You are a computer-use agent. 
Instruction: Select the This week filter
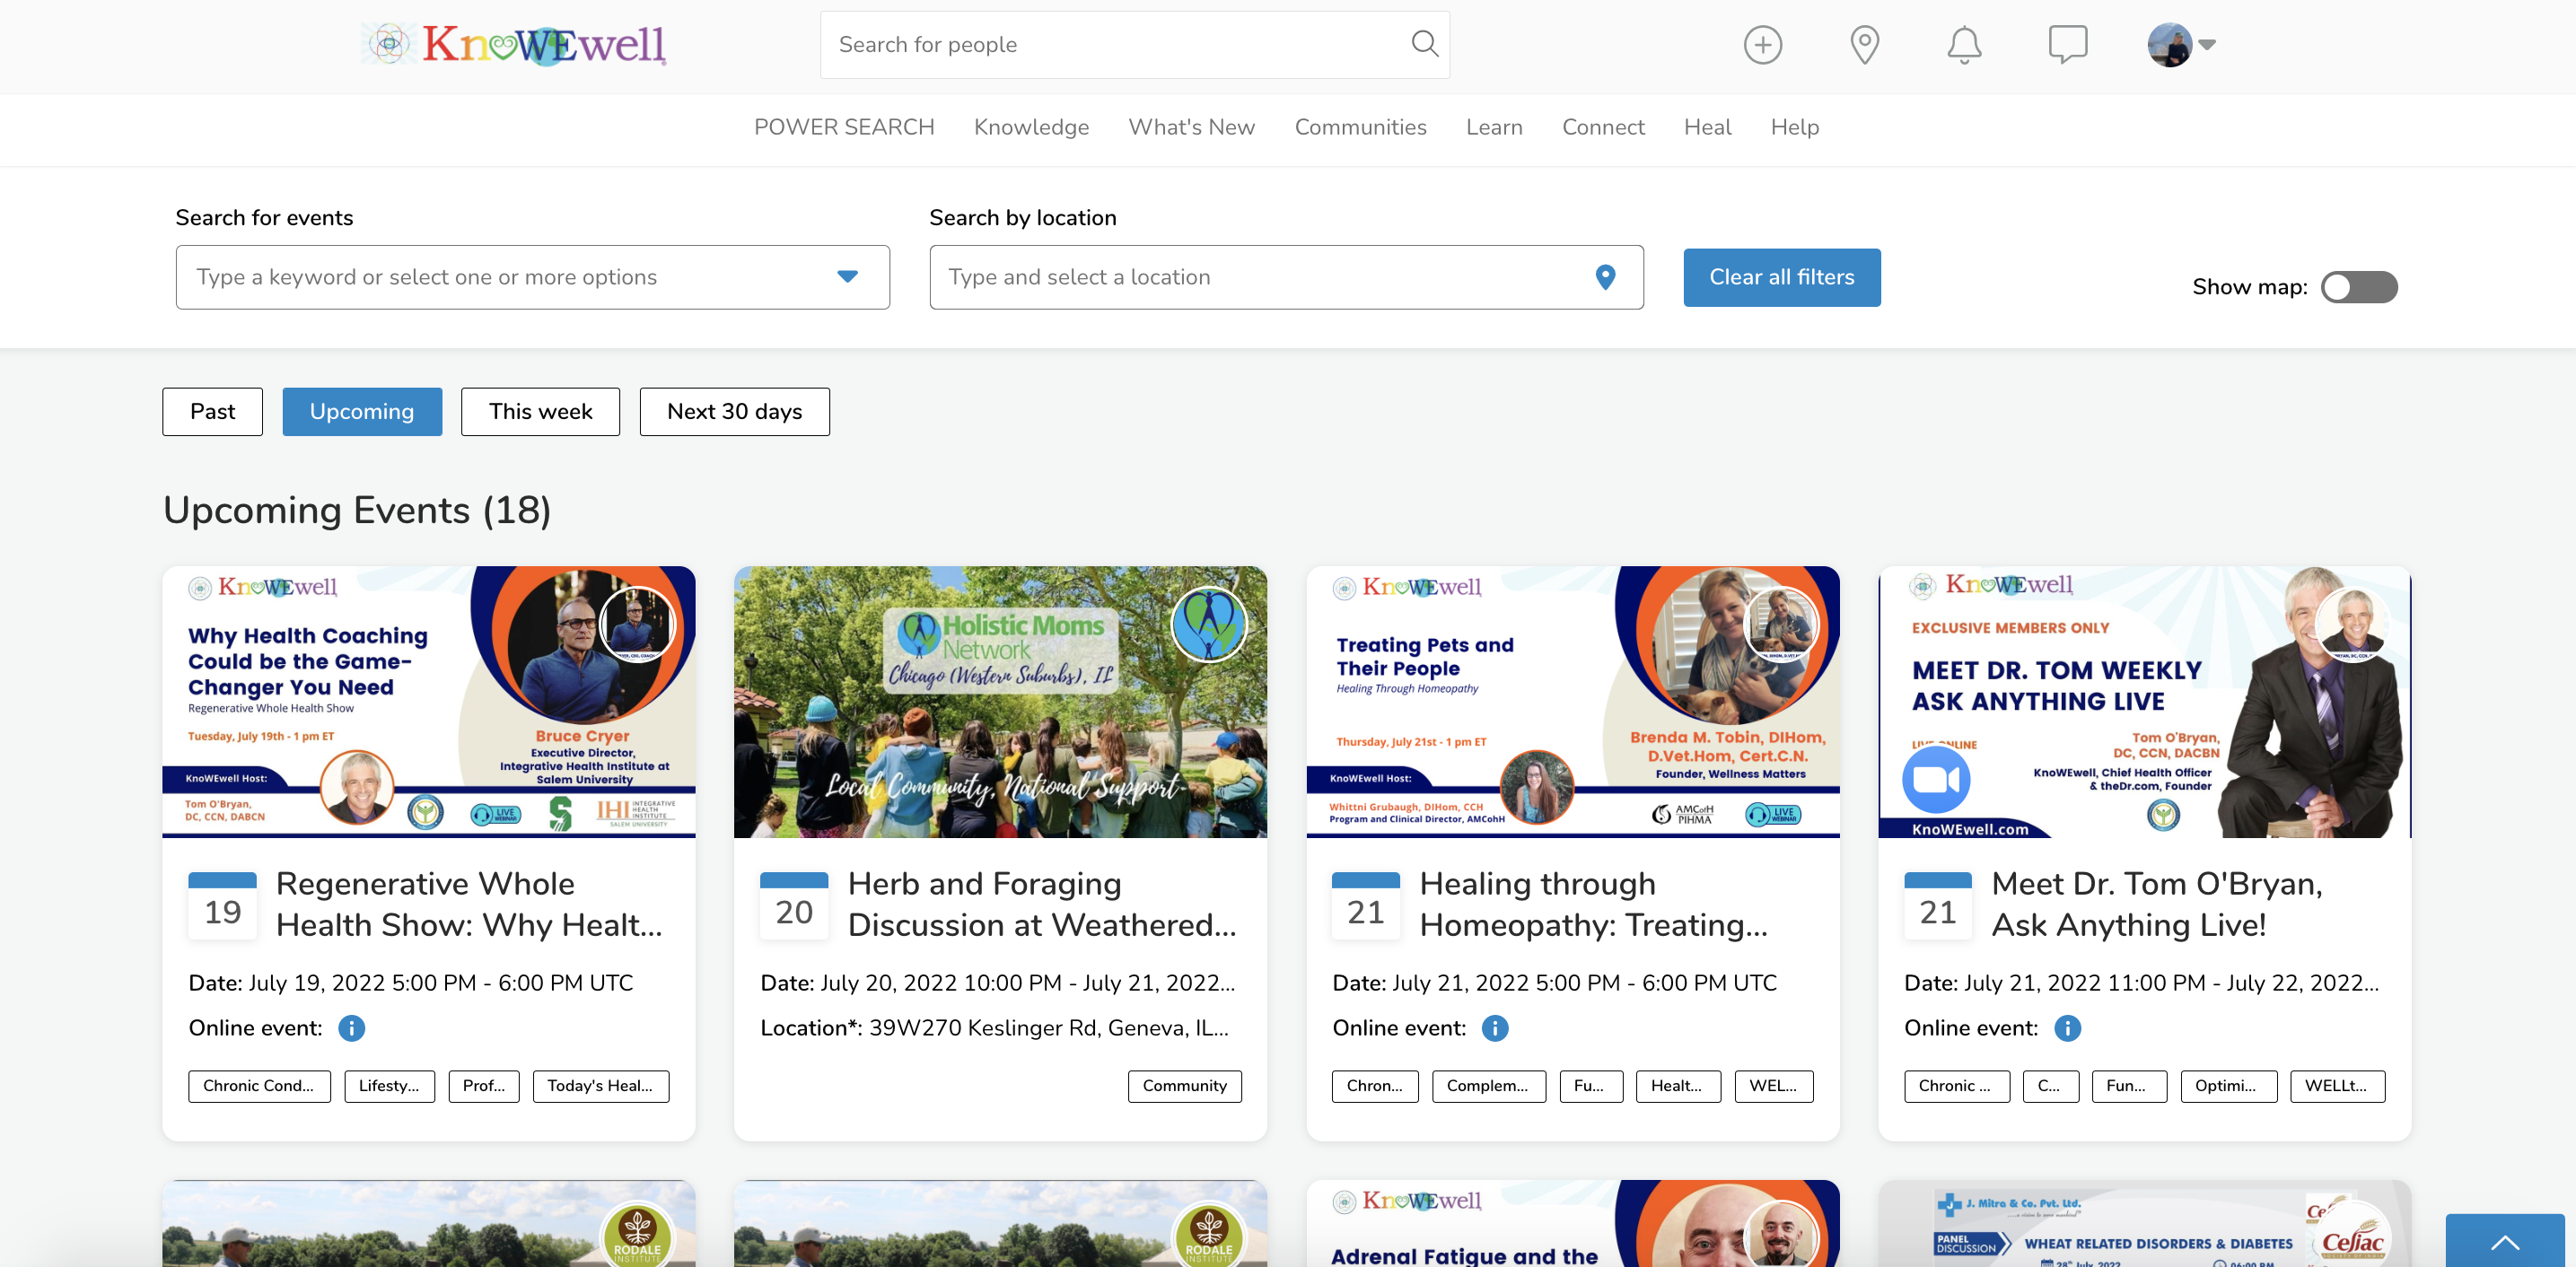point(540,412)
